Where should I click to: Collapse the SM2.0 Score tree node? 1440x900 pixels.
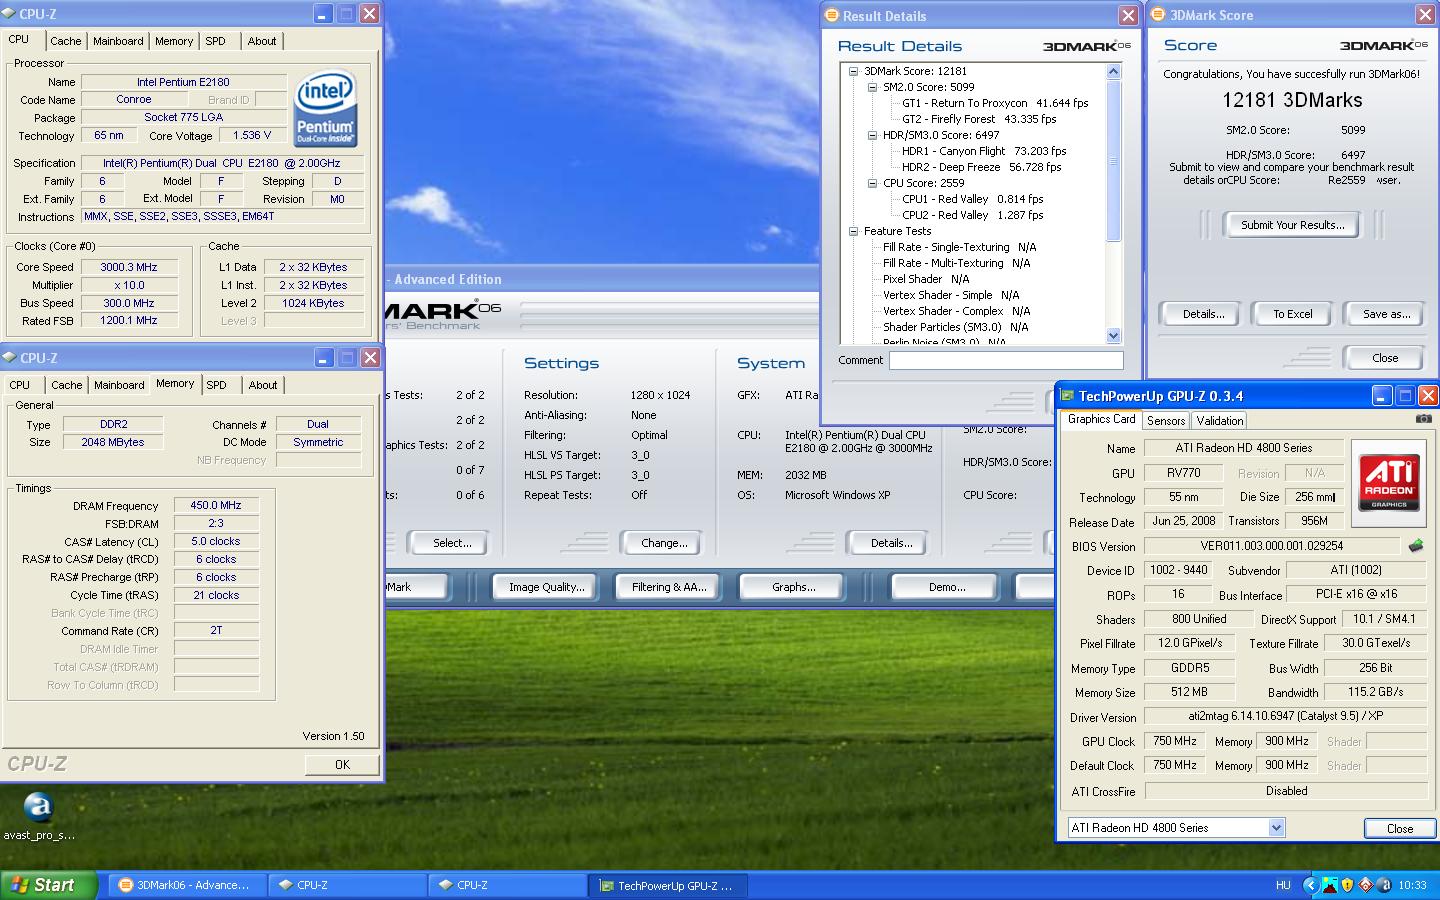pos(872,87)
